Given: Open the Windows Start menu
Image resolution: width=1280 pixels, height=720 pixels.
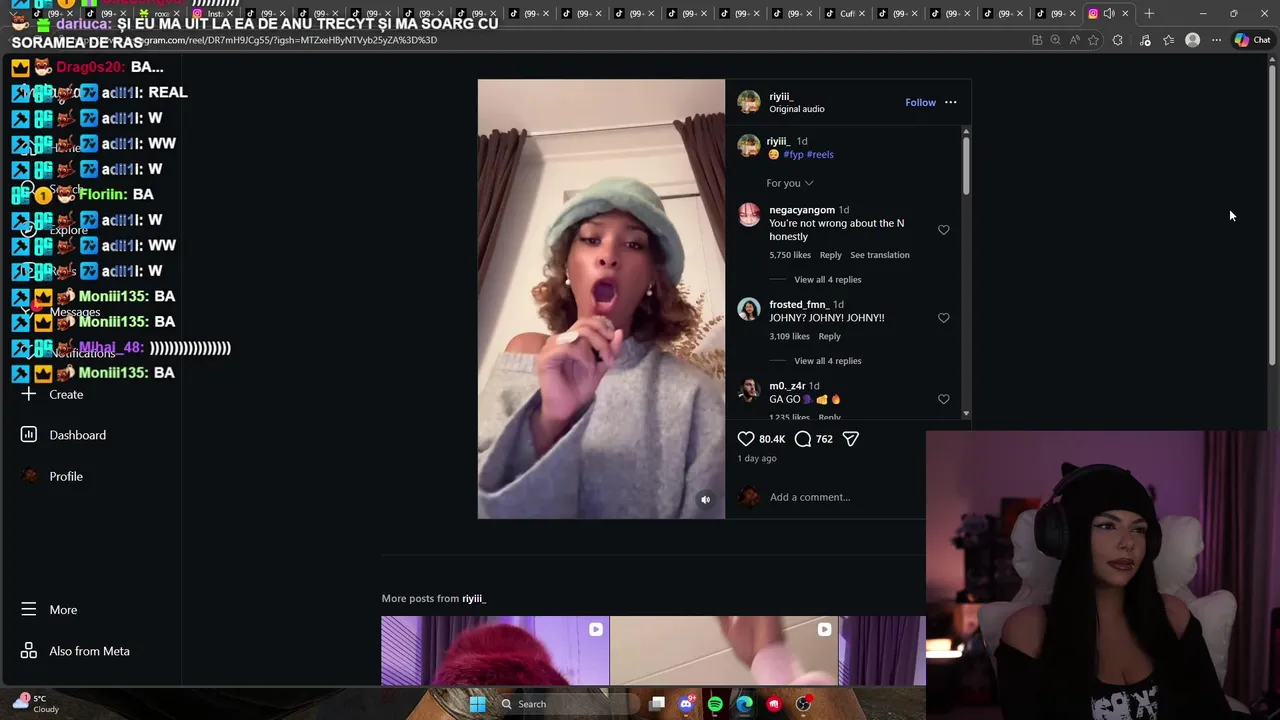Looking at the screenshot, I should pyautogui.click(x=477, y=704).
